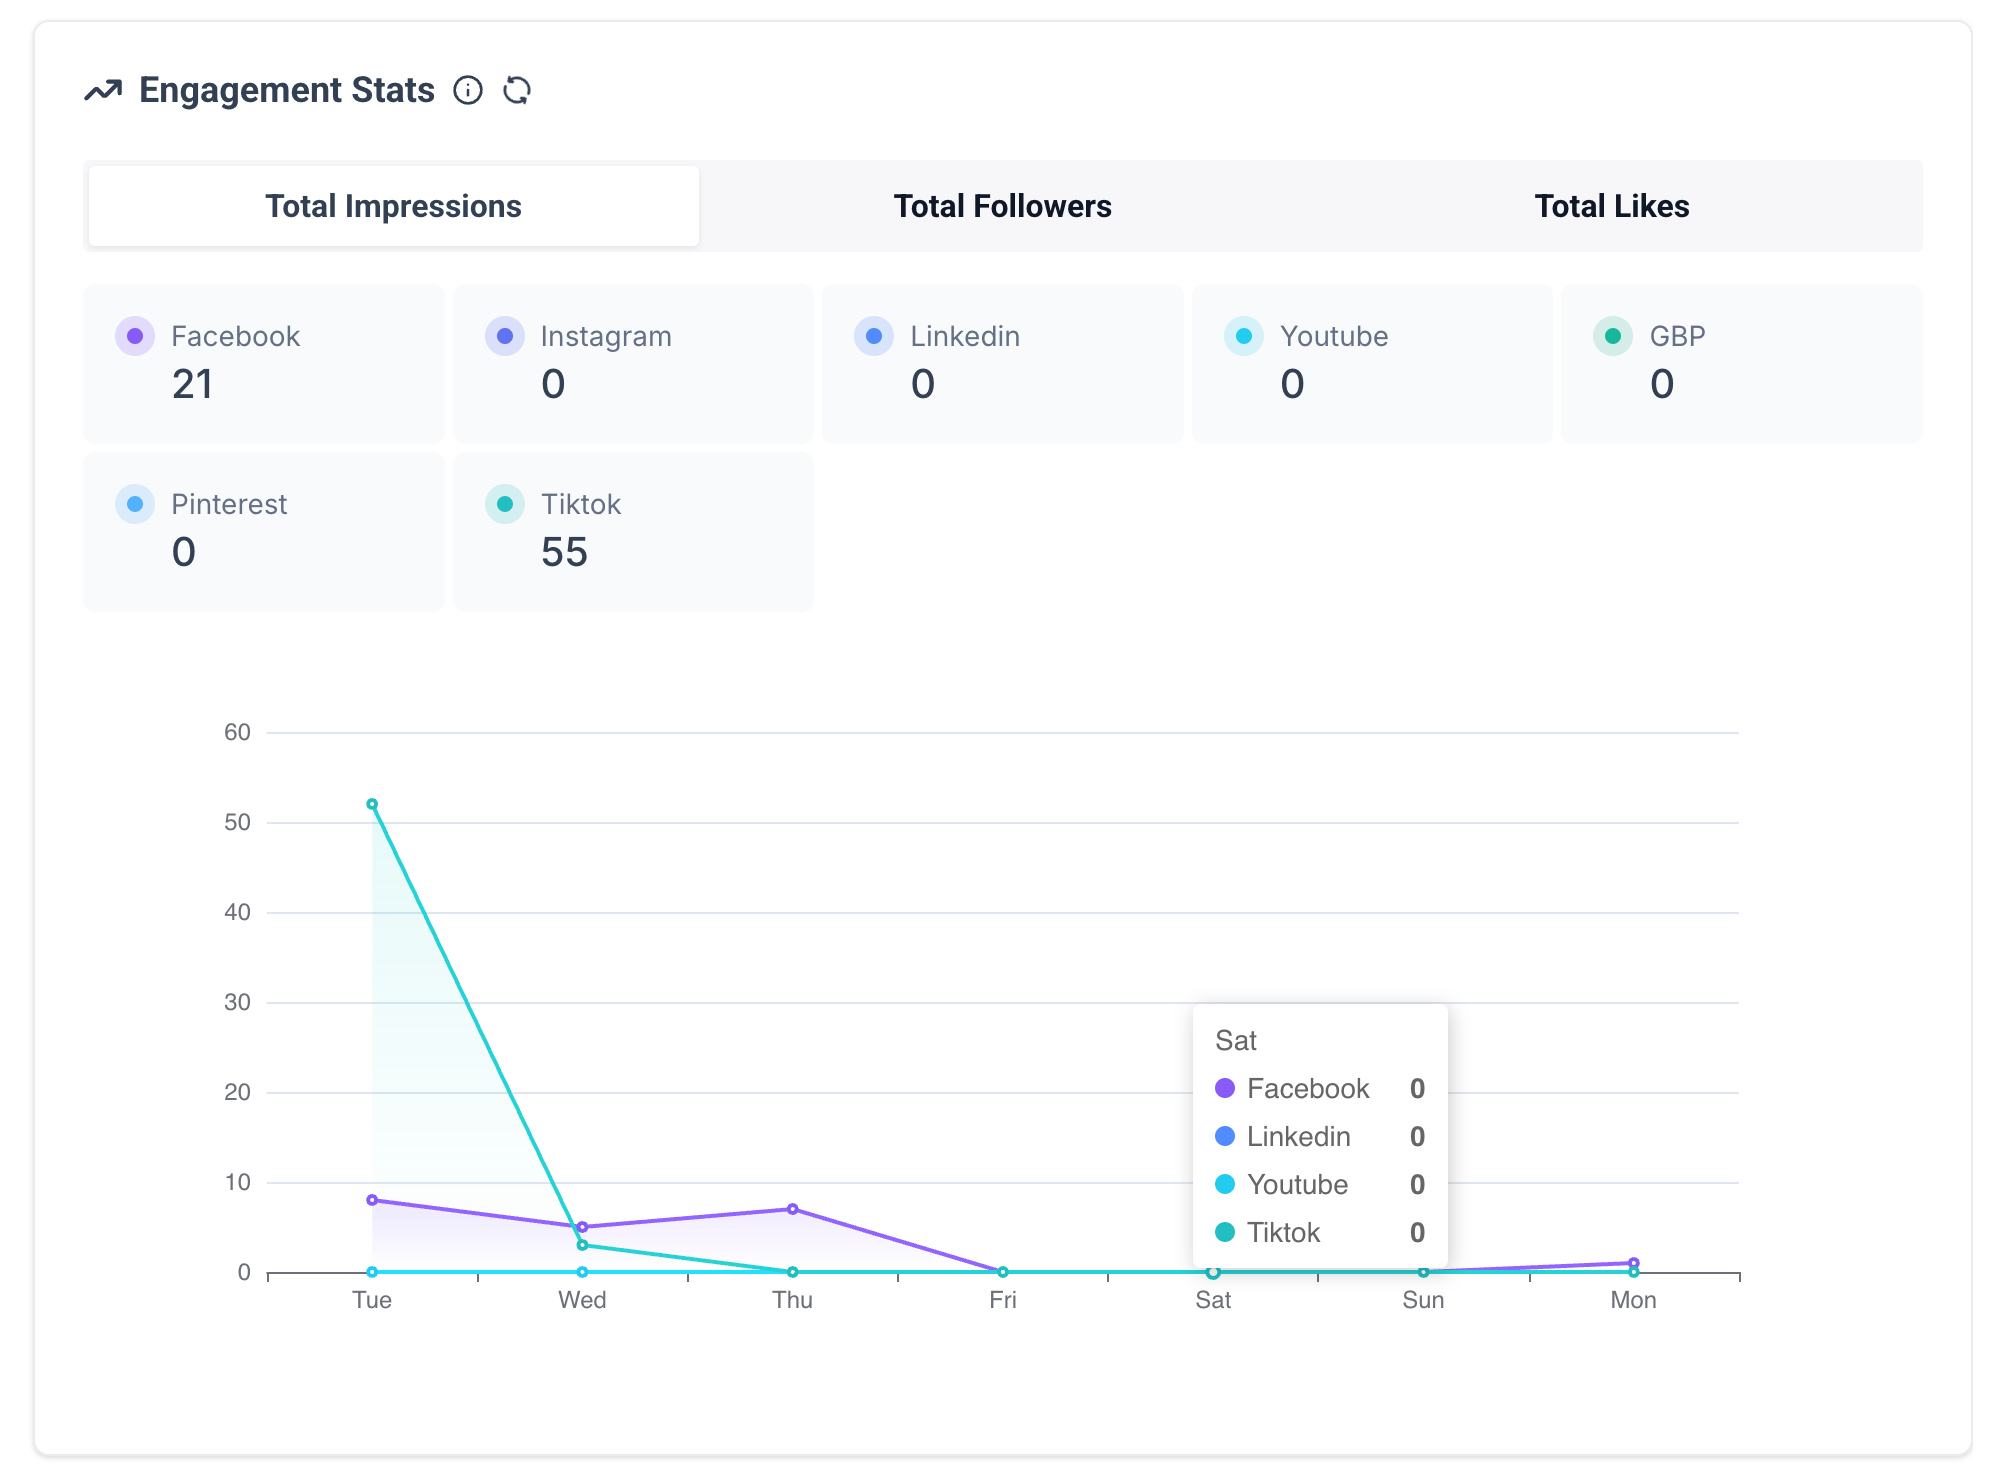Click the Linkedin blue dot icon
Screen dimensions: 1996x1482
[x=874, y=336]
